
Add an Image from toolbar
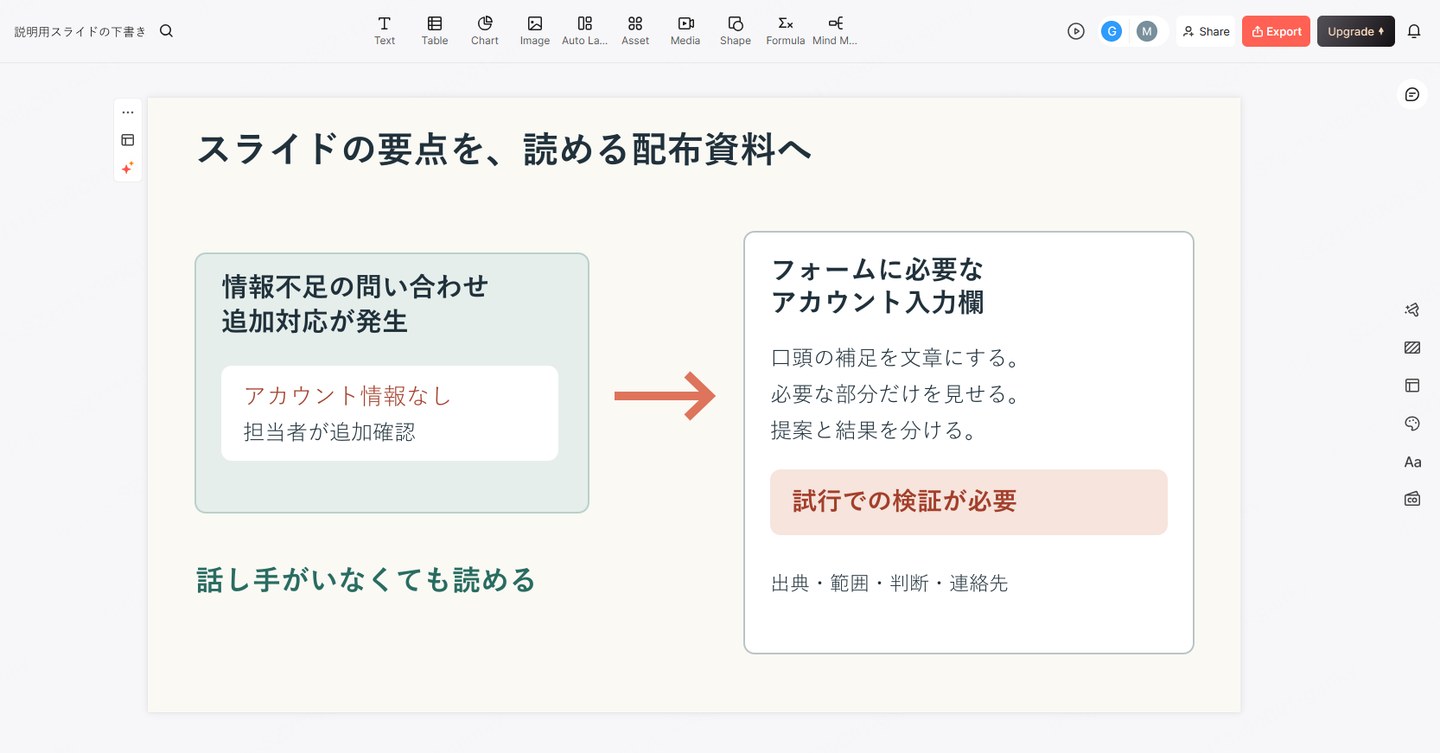534,30
